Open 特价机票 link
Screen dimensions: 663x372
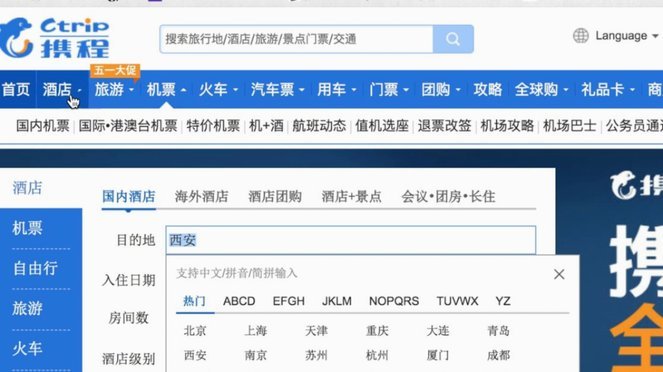pos(213,126)
